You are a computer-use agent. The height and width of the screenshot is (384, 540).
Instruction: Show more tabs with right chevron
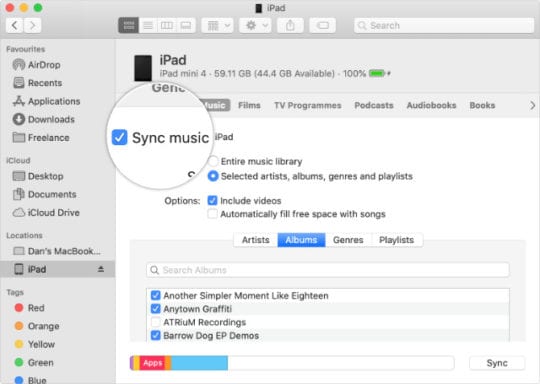pyautogui.click(x=532, y=105)
